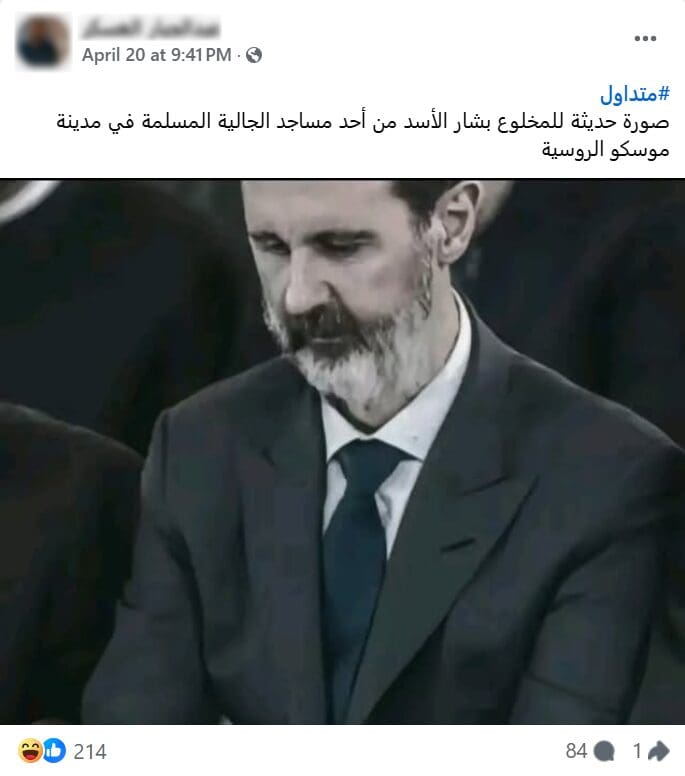Screen dimensions: 685x776
Task: Open the April 20 at 9:41 PM timestamp
Action: tap(157, 55)
